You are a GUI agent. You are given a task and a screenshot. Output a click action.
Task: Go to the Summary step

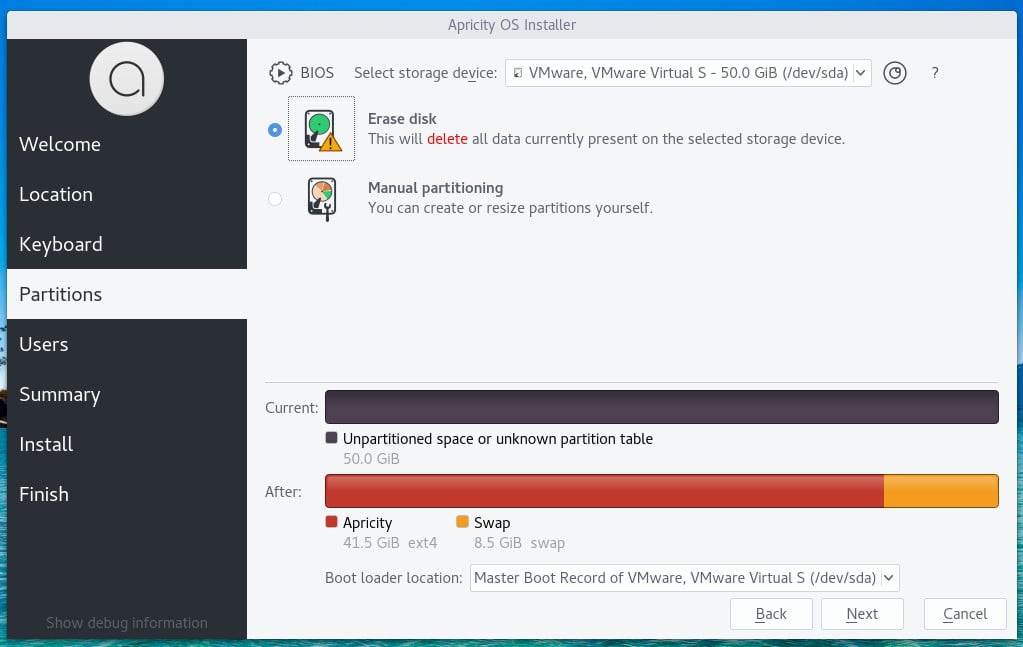pyautogui.click(x=59, y=394)
